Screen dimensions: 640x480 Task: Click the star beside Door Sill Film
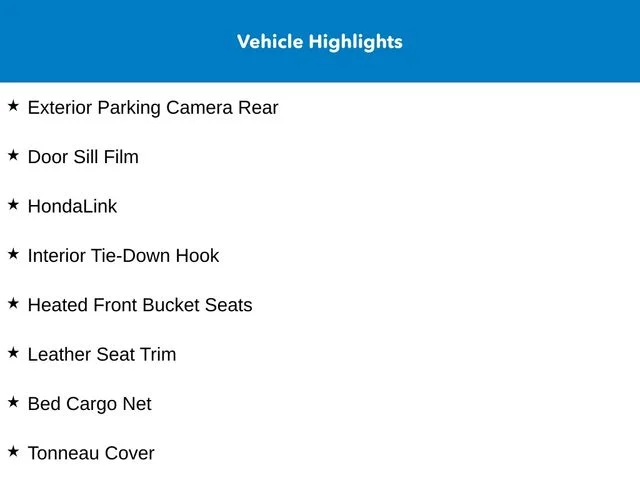click(x=13, y=155)
